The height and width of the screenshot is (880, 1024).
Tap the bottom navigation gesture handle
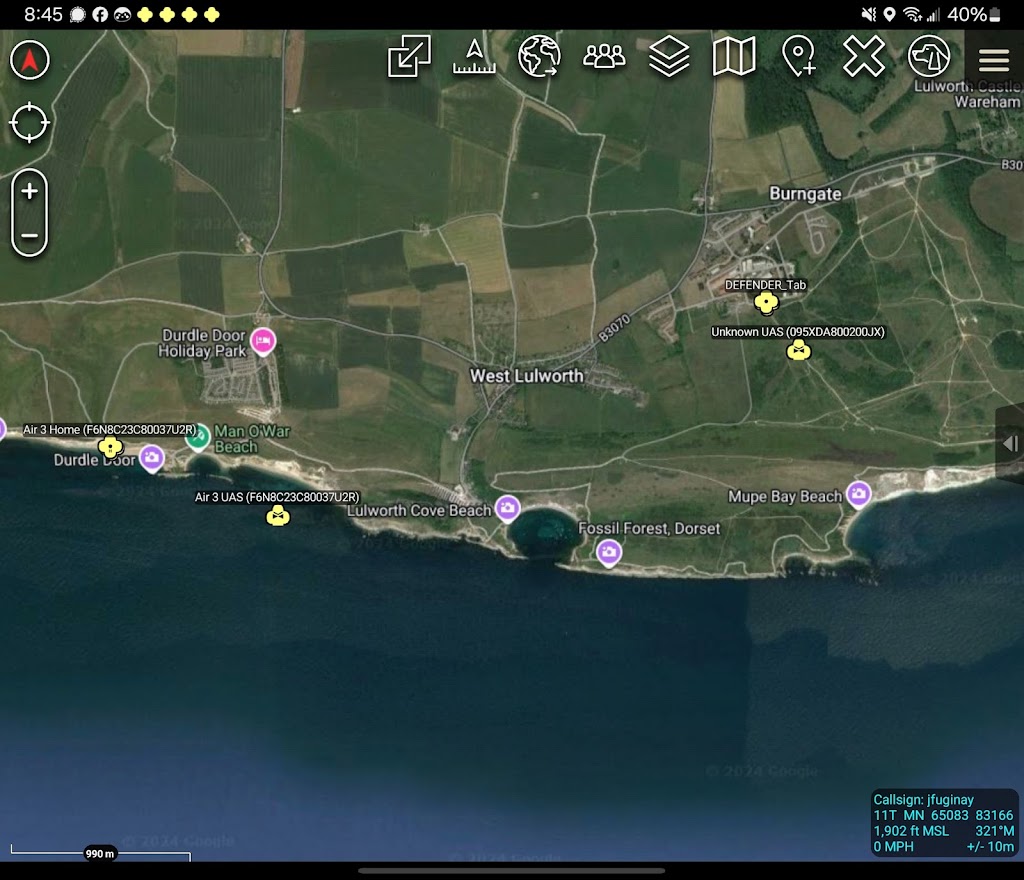511,870
